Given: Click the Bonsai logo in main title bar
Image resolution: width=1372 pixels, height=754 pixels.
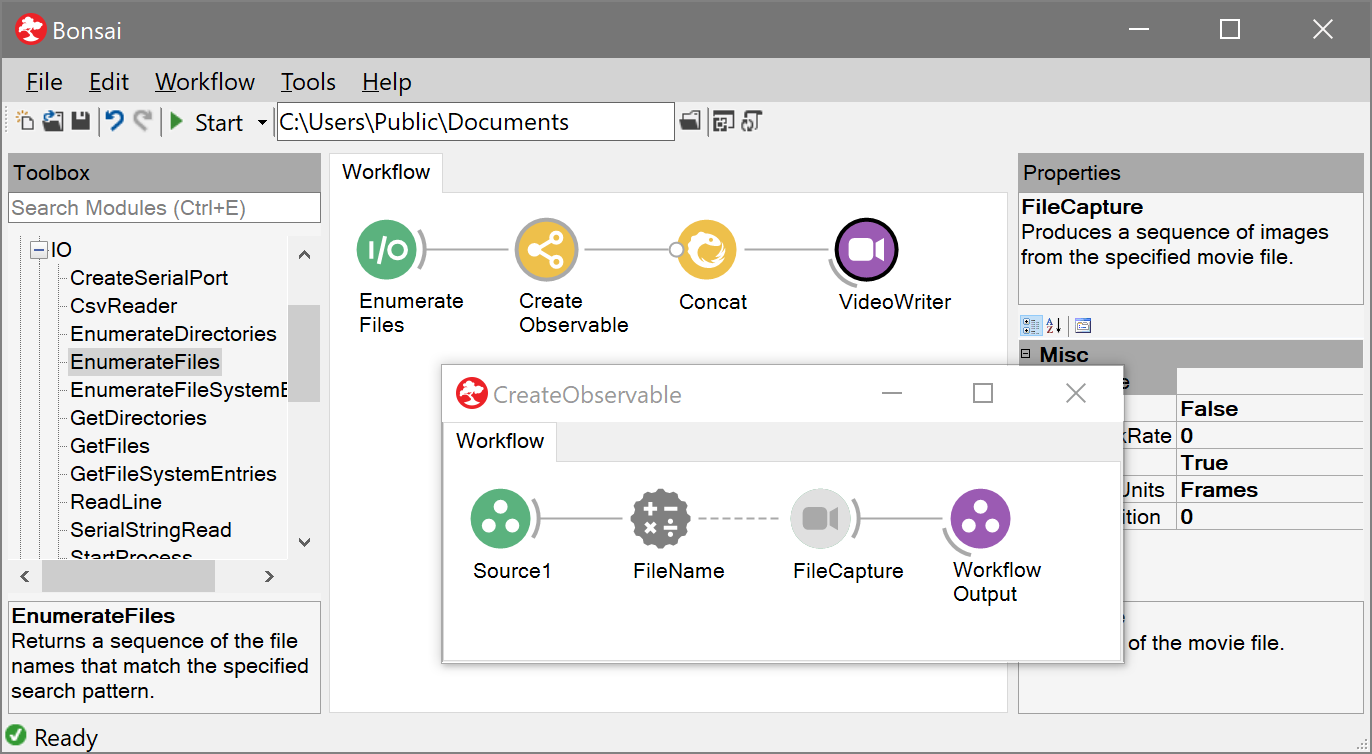Looking at the screenshot, I should pyautogui.click(x=32, y=29).
